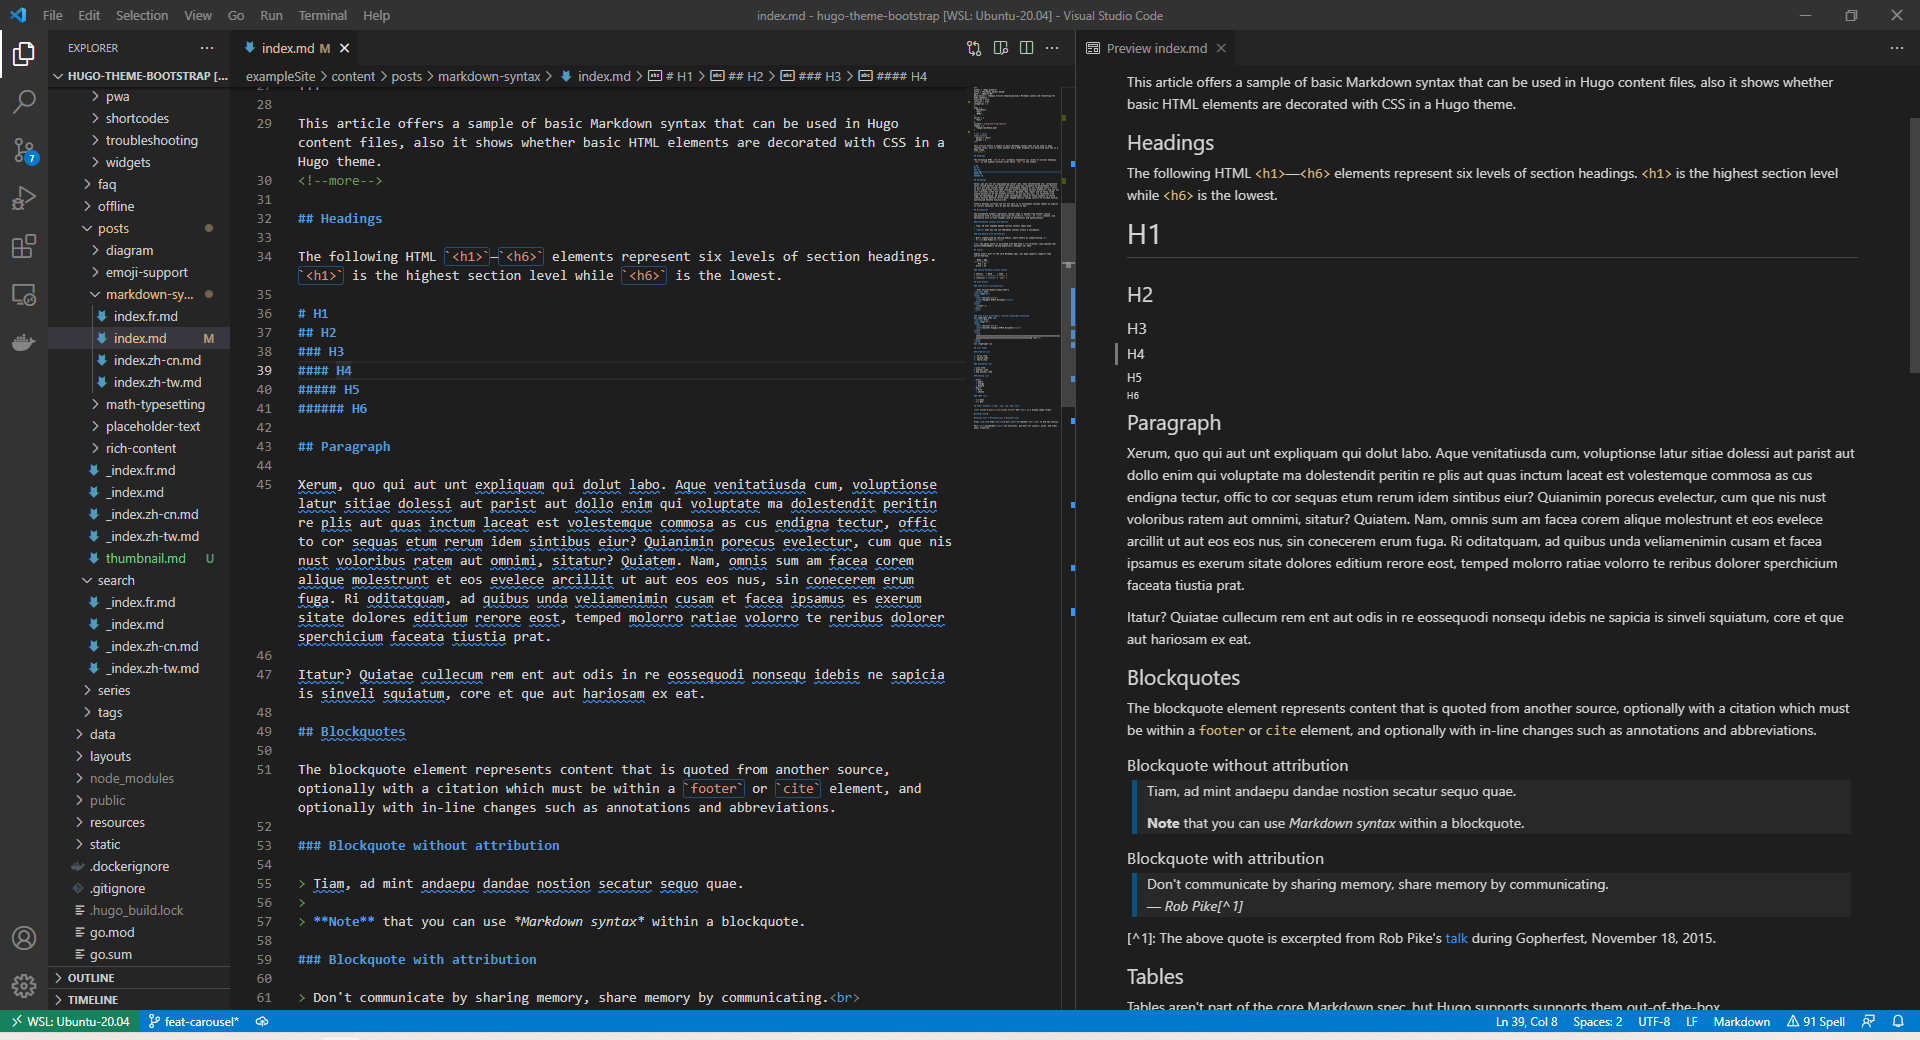Expand the OUTLINE section
Viewport: 1920px width, 1040px height.
pyautogui.click(x=93, y=977)
